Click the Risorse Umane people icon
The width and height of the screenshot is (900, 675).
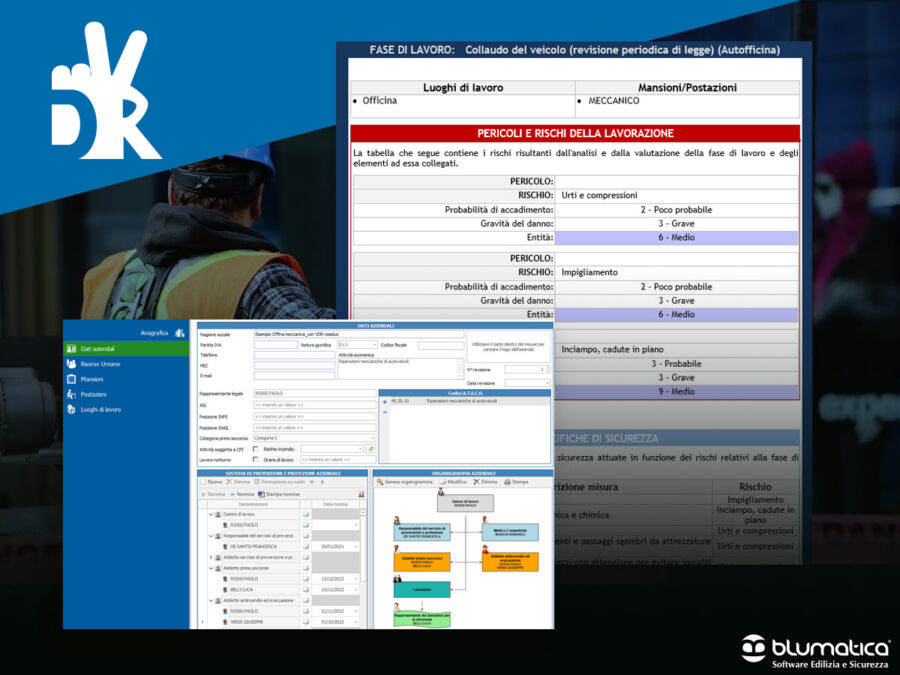[x=71, y=364]
